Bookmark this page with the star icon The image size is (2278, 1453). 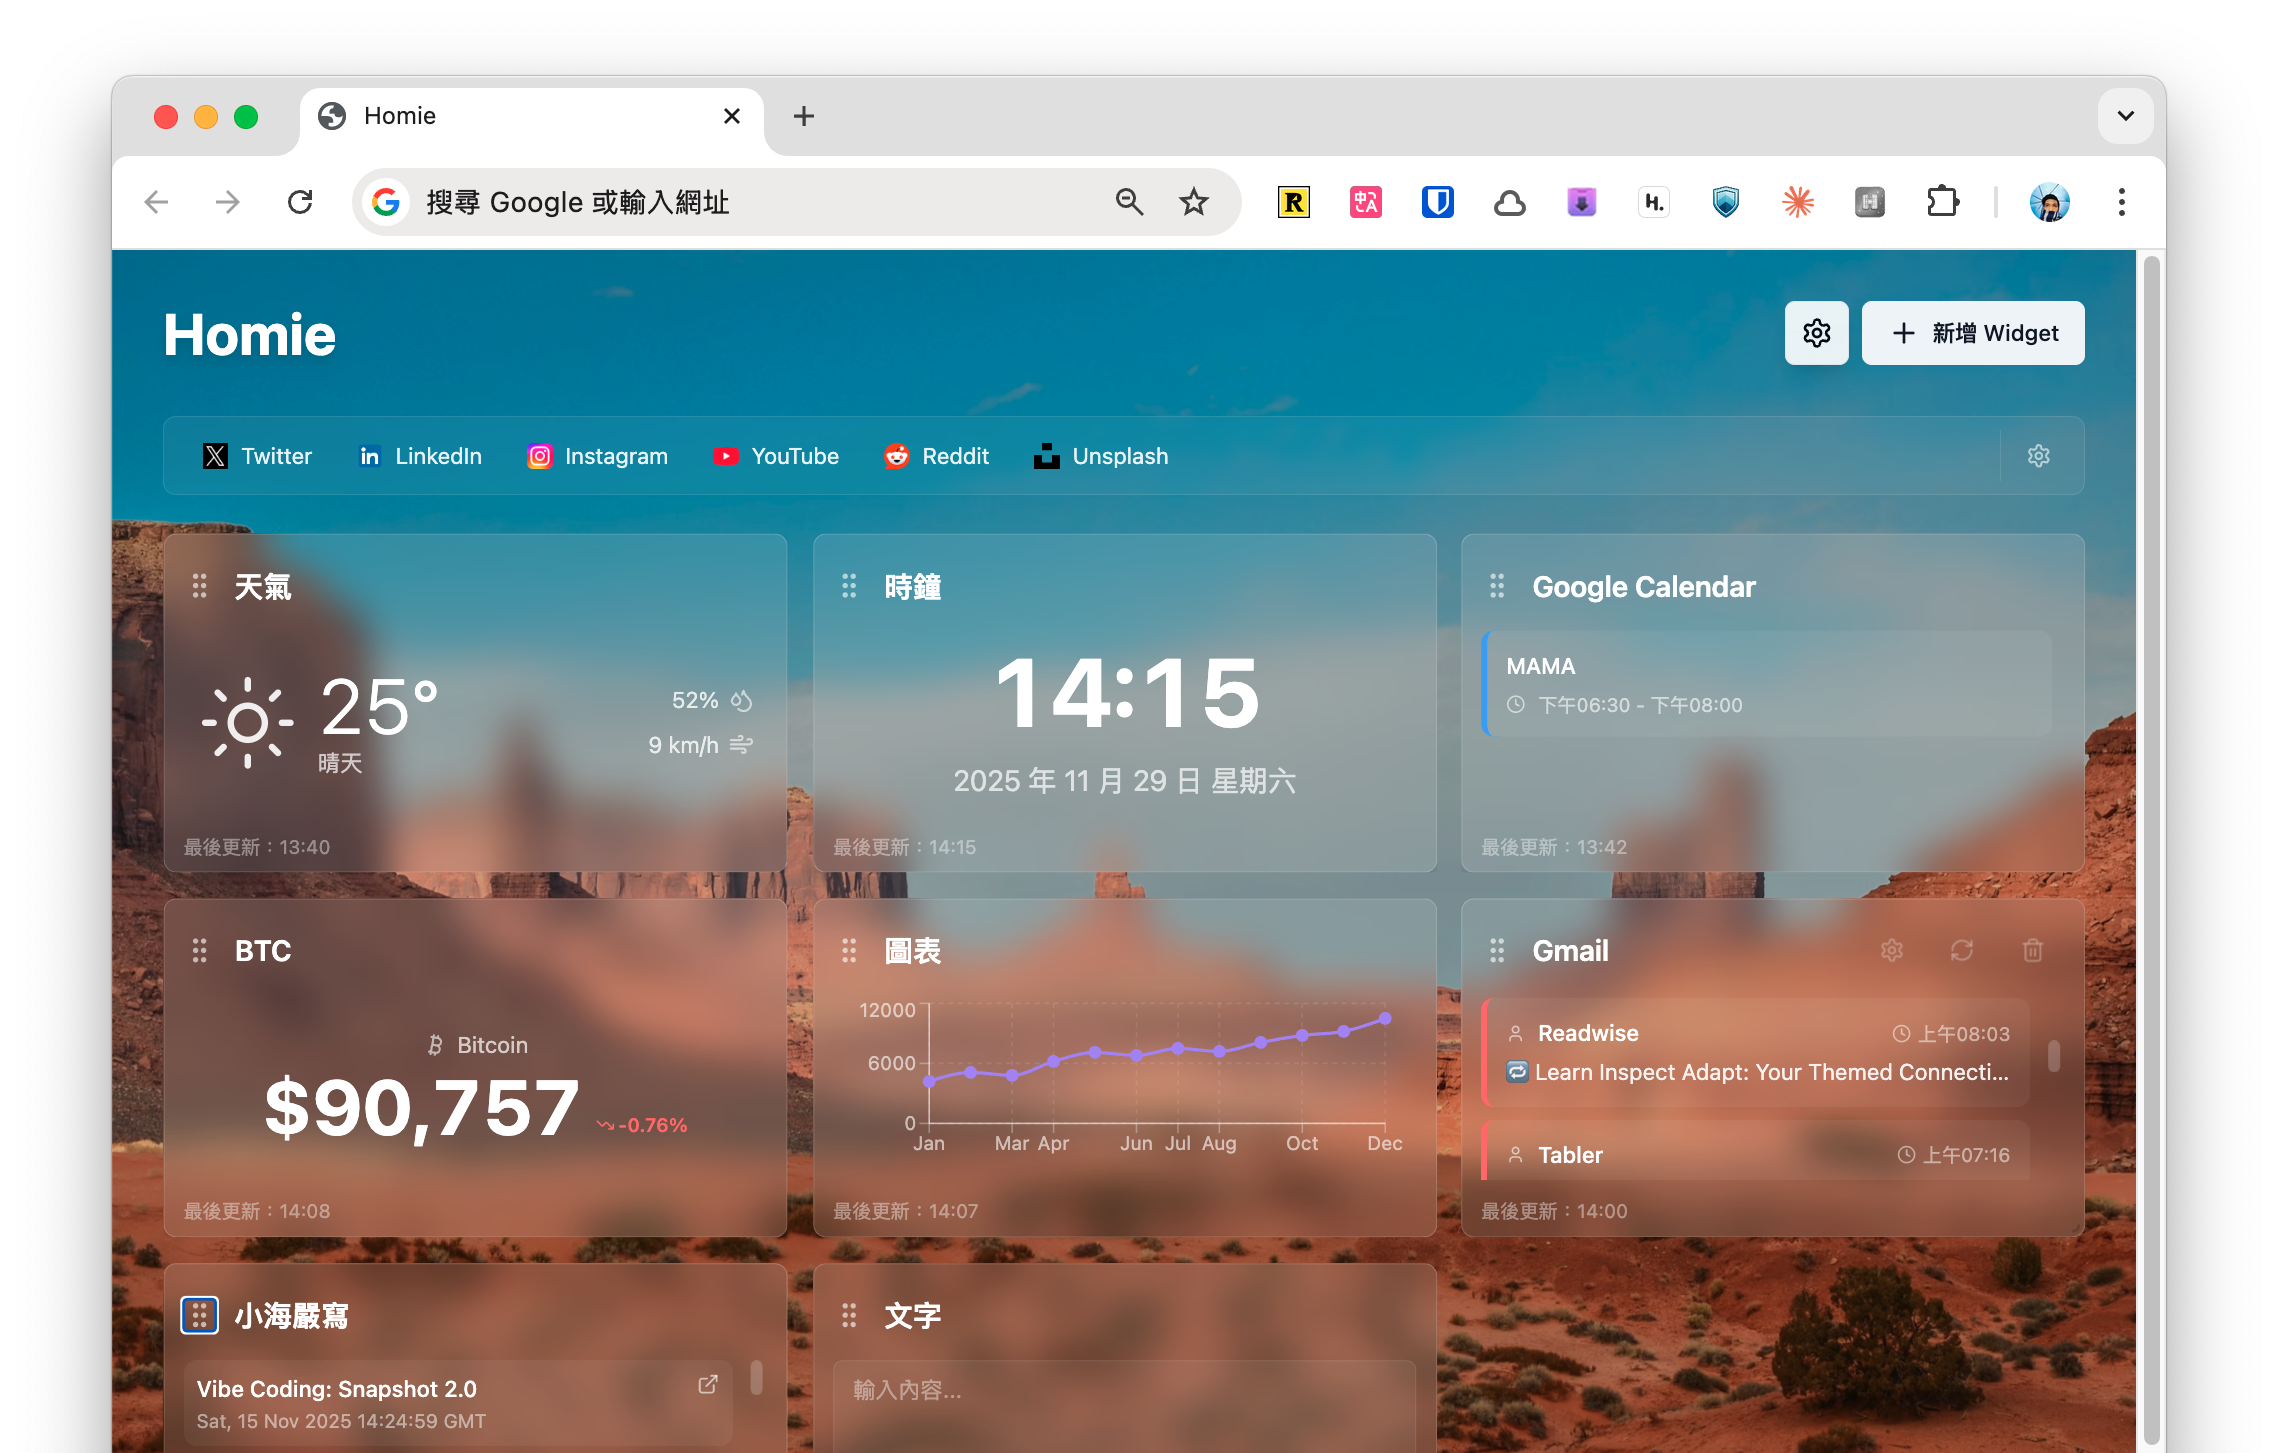pyautogui.click(x=1194, y=202)
